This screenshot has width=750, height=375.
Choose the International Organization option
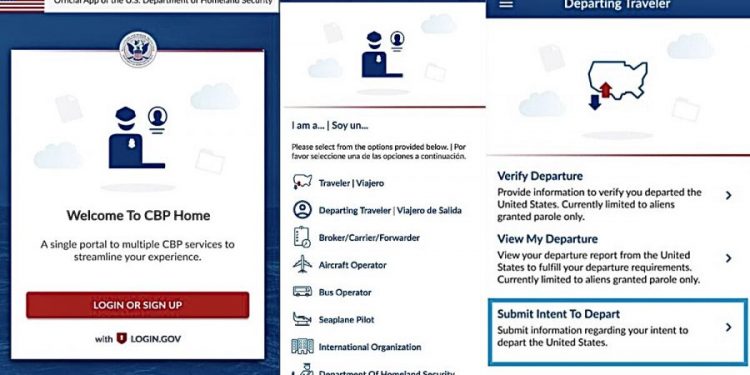pos(370,347)
